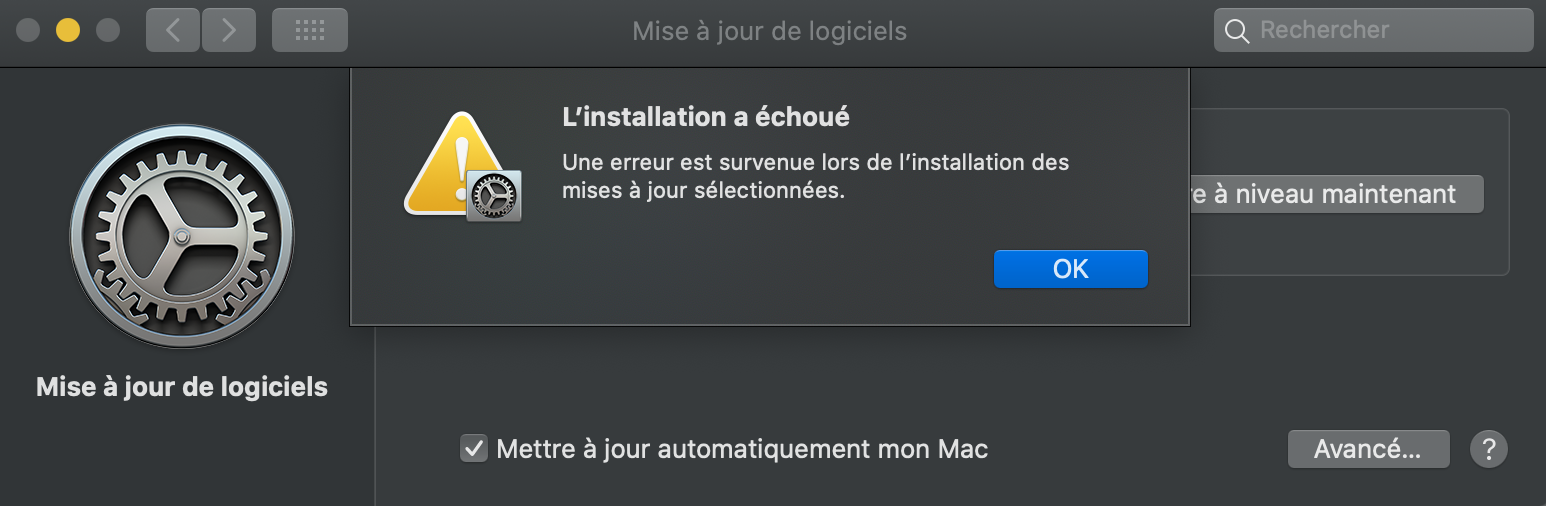Click the 'L'installation a échoué' heading
Screen dimensions: 1546x506
tap(706, 117)
